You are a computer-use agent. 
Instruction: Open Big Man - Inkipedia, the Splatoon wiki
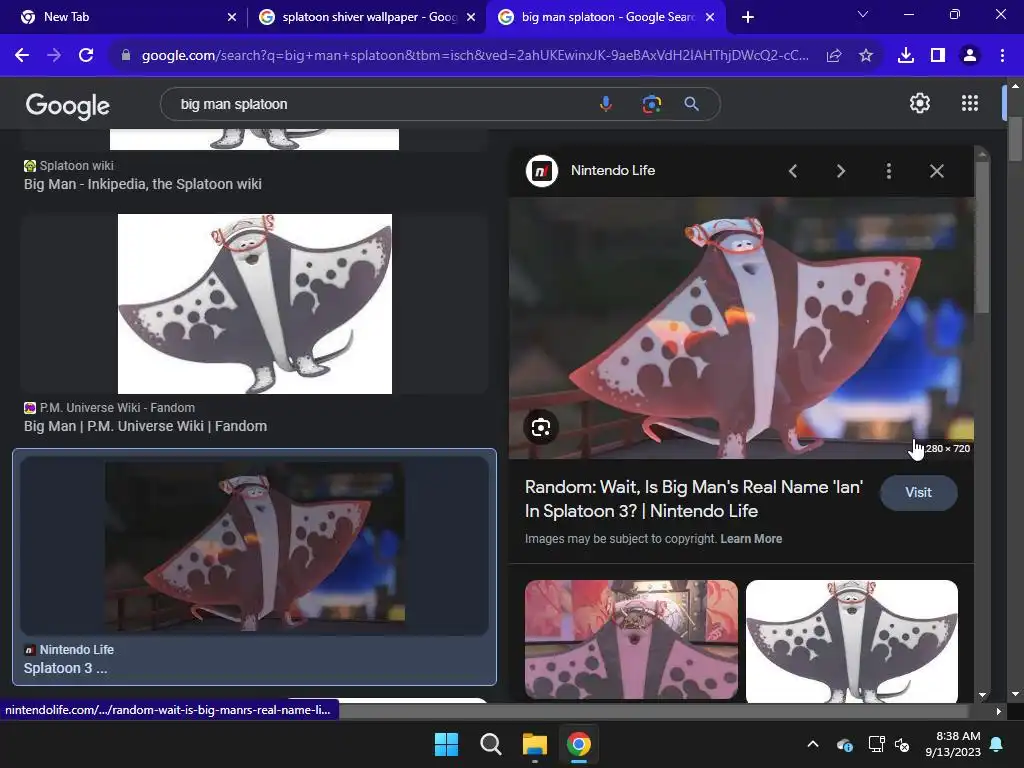142,184
